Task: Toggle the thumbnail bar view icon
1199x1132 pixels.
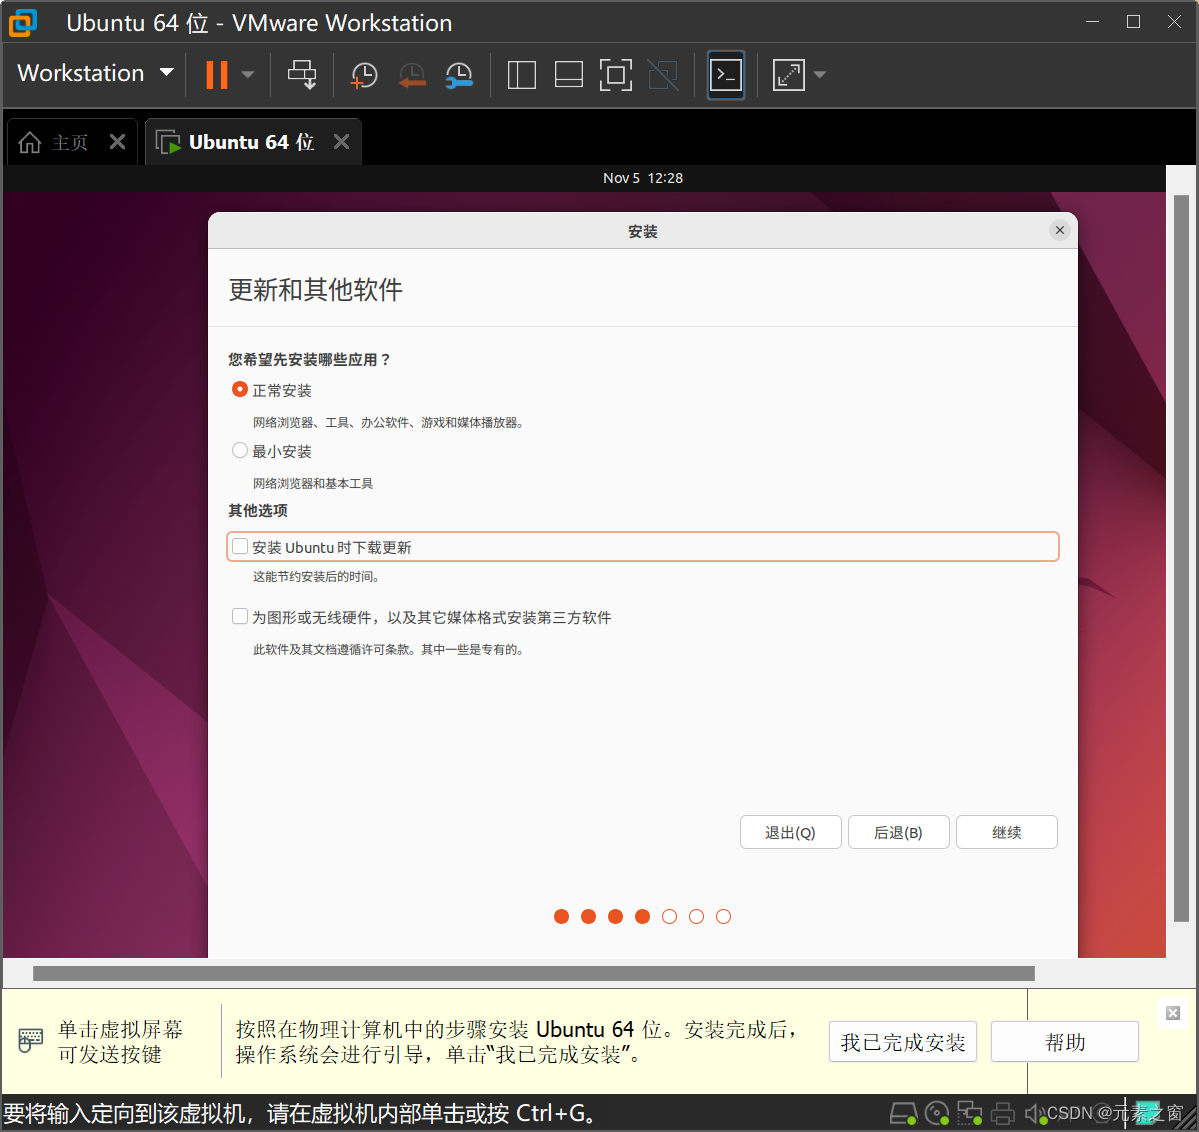Action: pos(569,75)
